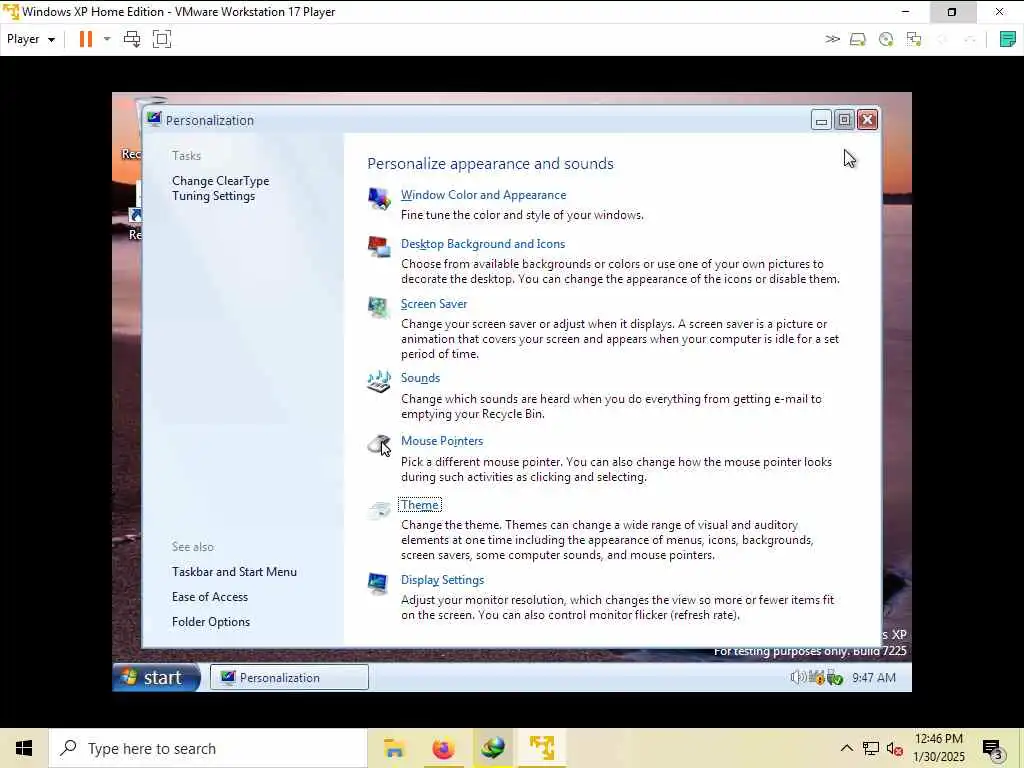Open the Screen Saver link

[434, 304]
